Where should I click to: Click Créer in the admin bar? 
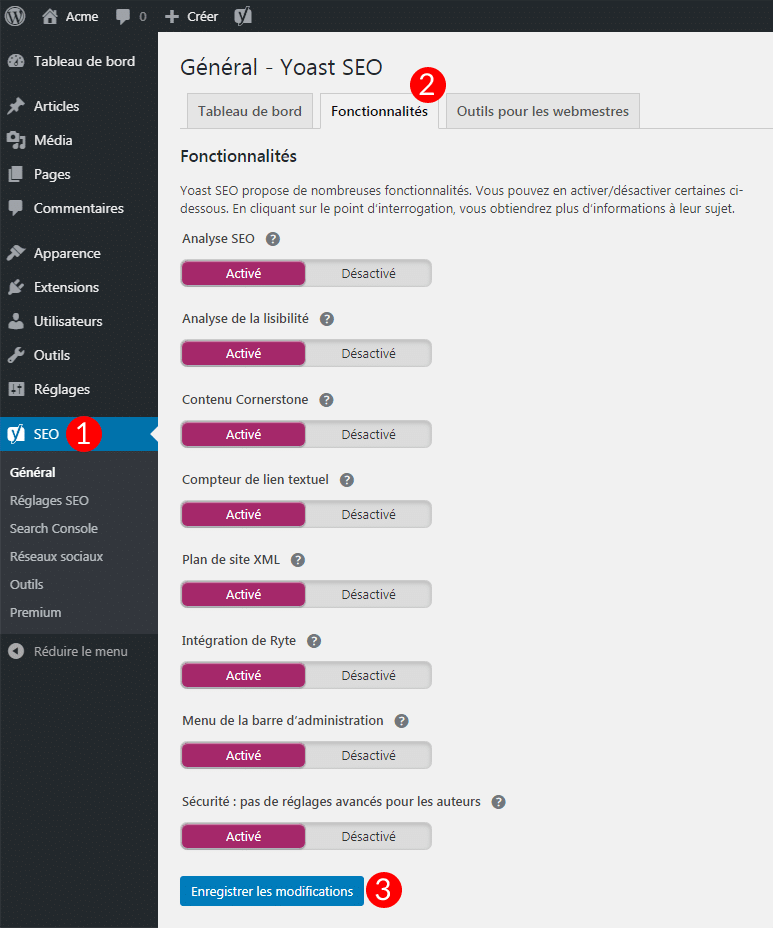coord(202,17)
